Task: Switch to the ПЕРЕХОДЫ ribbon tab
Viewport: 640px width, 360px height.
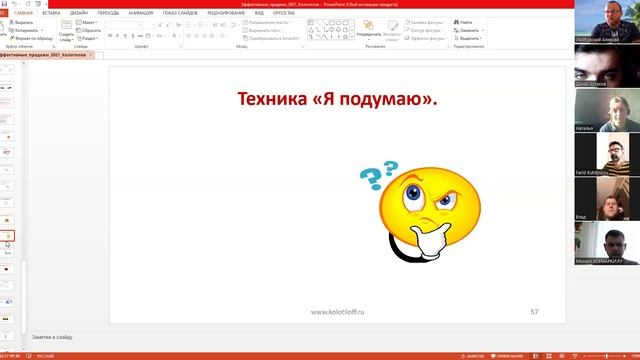Action: tap(108, 13)
